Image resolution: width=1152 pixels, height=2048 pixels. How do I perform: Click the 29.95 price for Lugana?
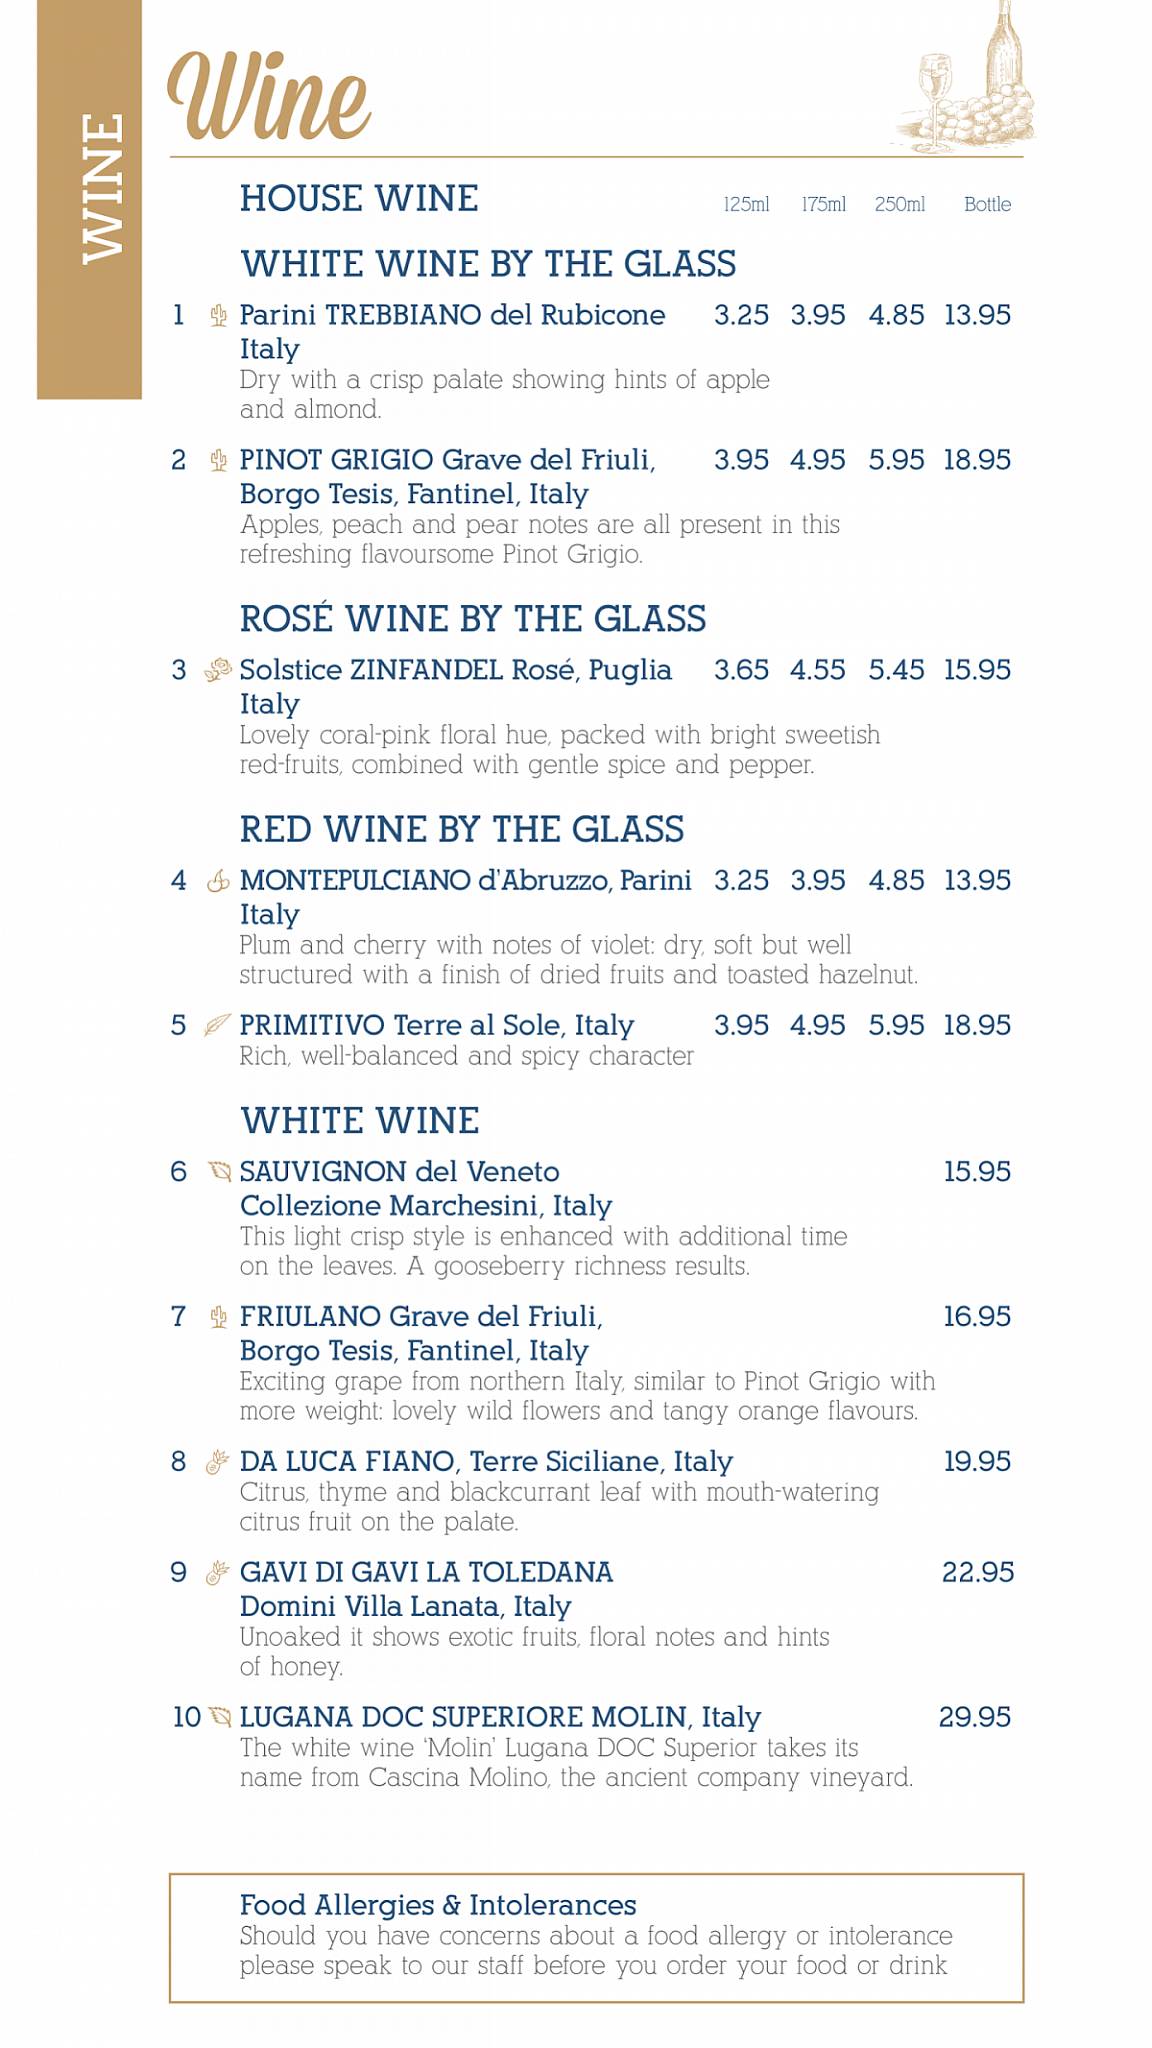tap(975, 1717)
